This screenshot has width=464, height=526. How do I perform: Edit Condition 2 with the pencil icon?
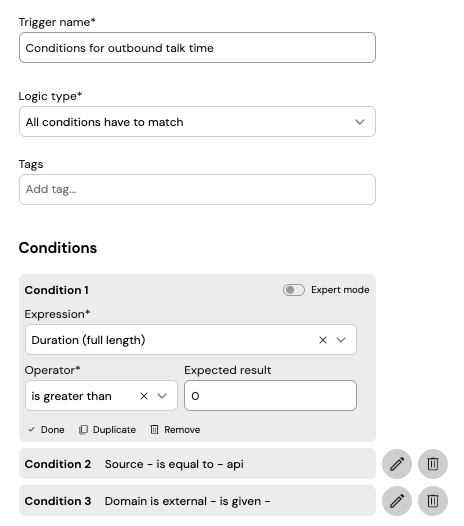click(397, 464)
